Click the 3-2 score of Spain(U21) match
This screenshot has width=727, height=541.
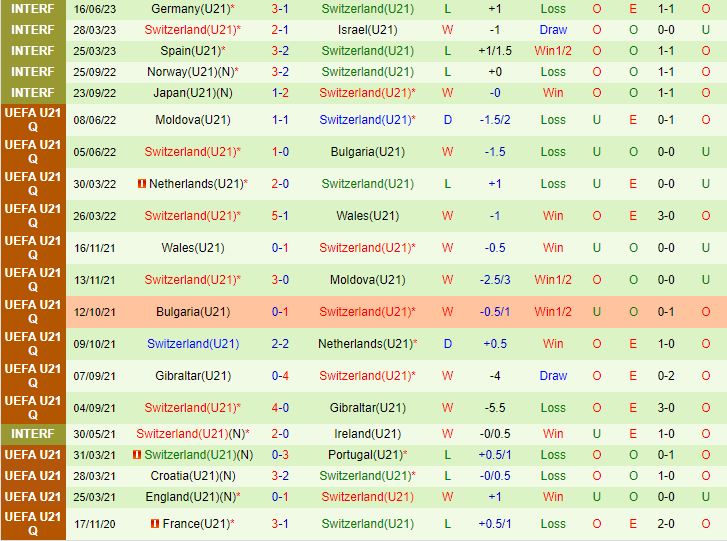click(x=280, y=51)
